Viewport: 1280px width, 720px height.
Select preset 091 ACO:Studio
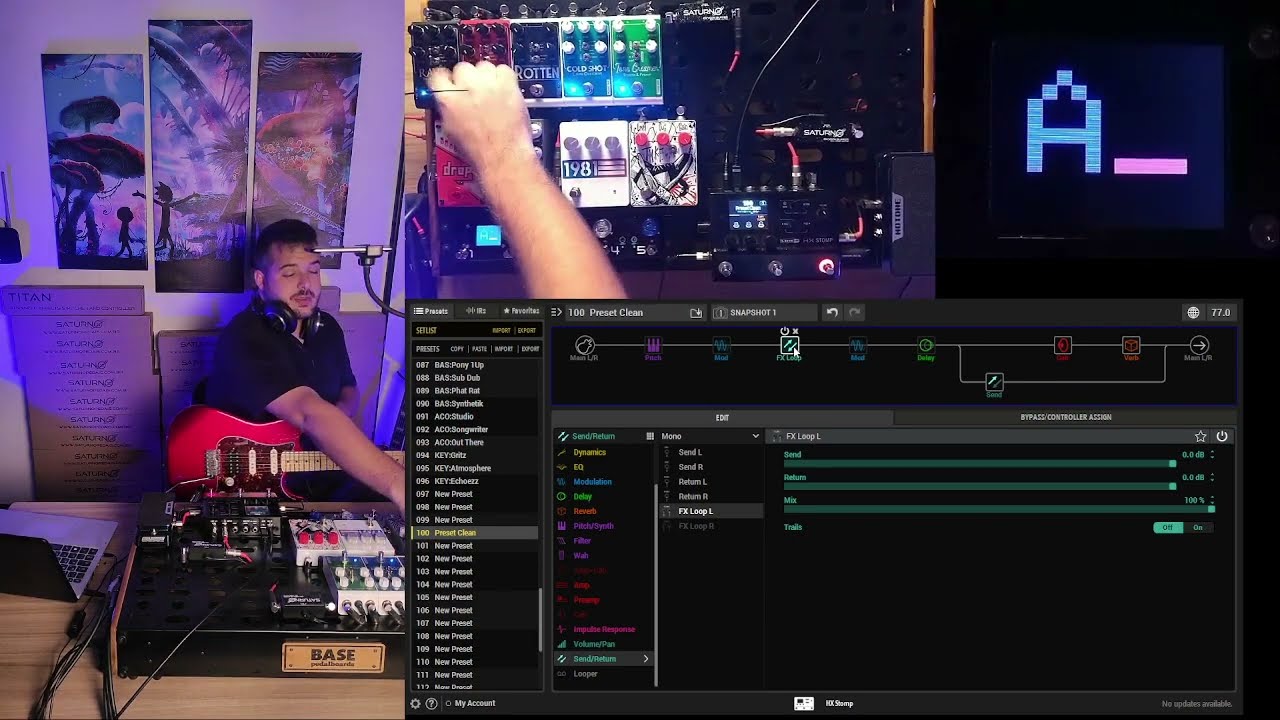(x=475, y=416)
